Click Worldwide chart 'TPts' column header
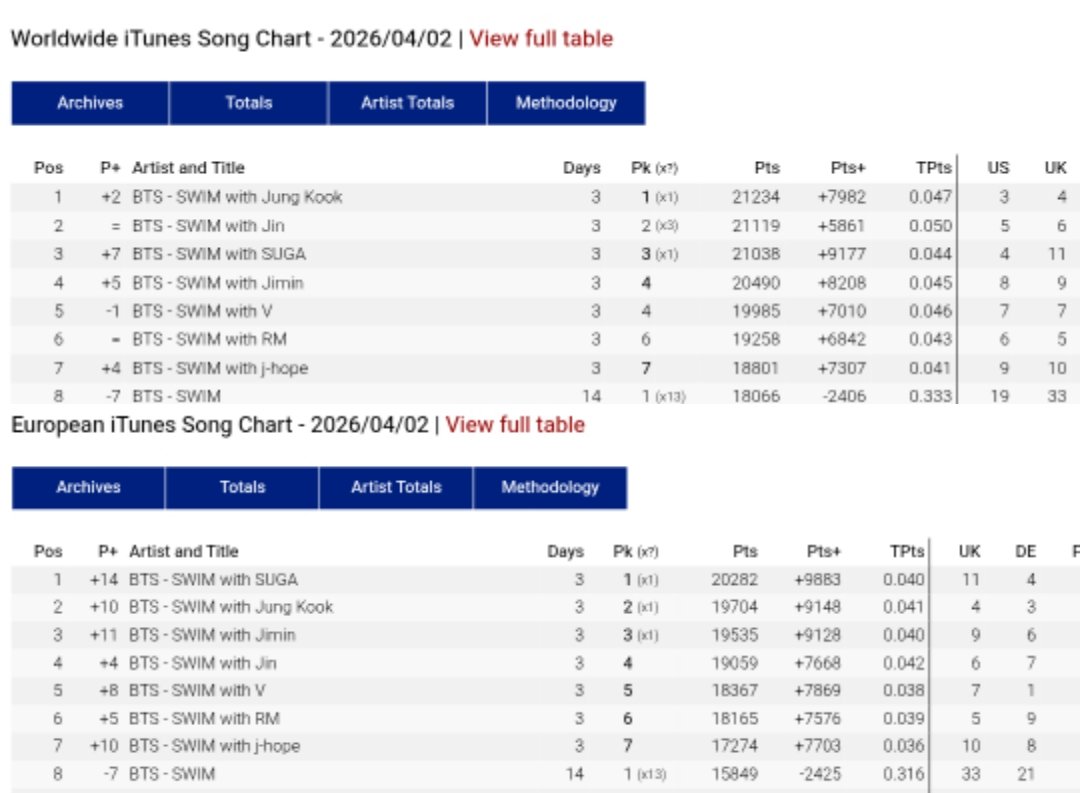This screenshot has height=793, width=1080. (933, 168)
